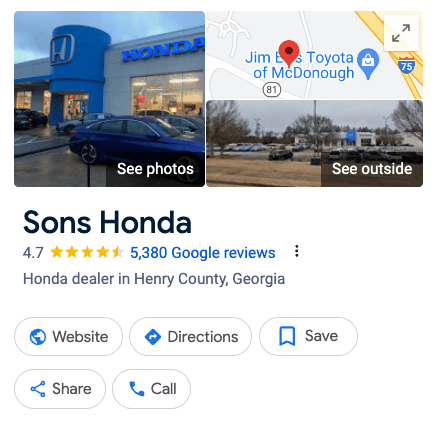Click the red location pin on the map
Screen dimensions: 435x431
pyautogui.click(x=289, y=53)
